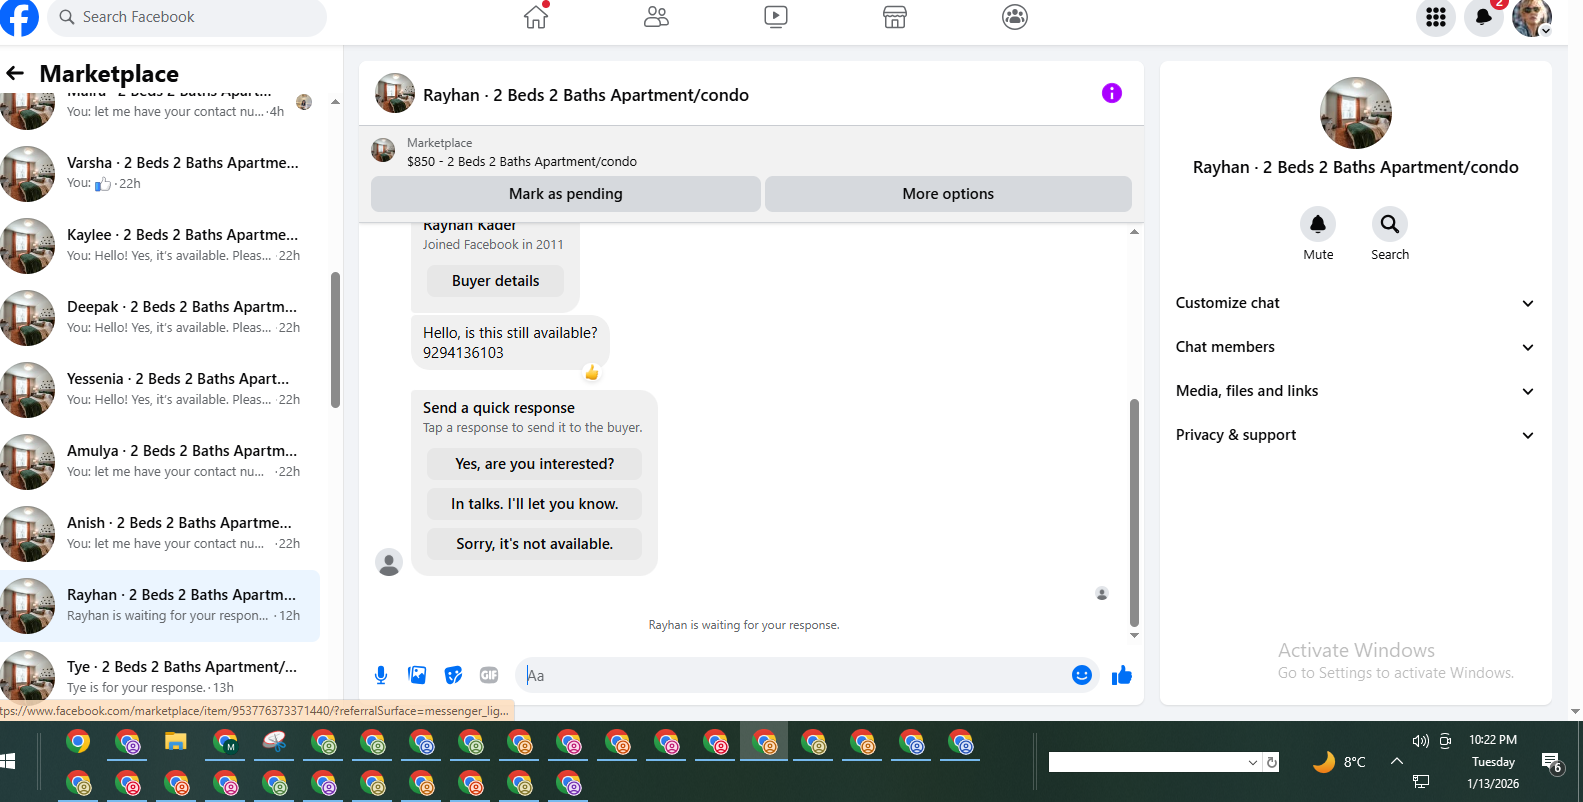Open the taskbar address dropdown arrow
The height and width of the screenshot is (802, 1583).
point(1253,762)
